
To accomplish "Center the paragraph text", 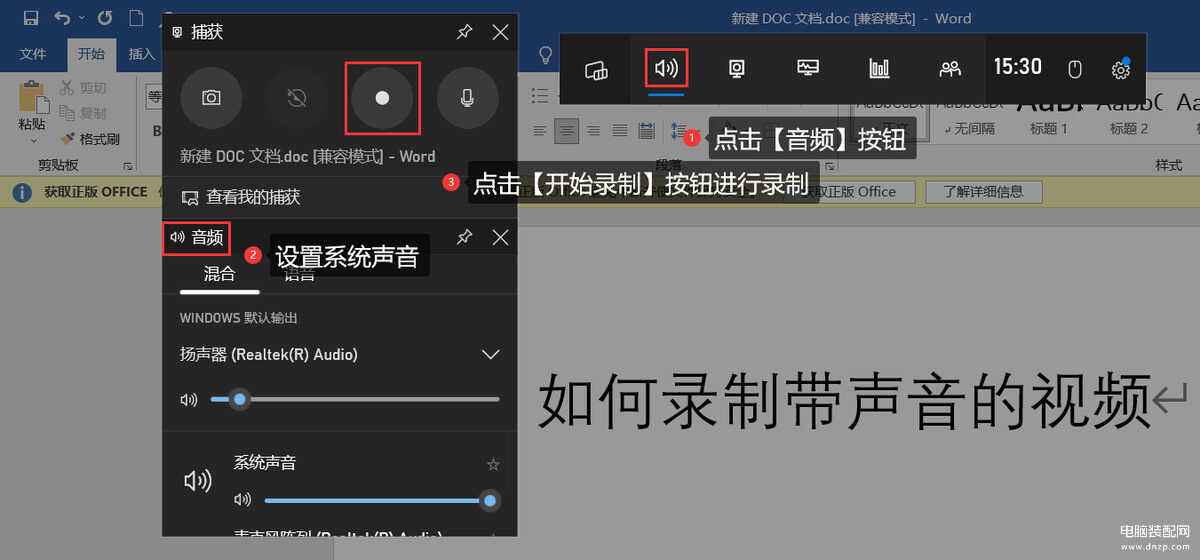I will (x=567, y=130).
